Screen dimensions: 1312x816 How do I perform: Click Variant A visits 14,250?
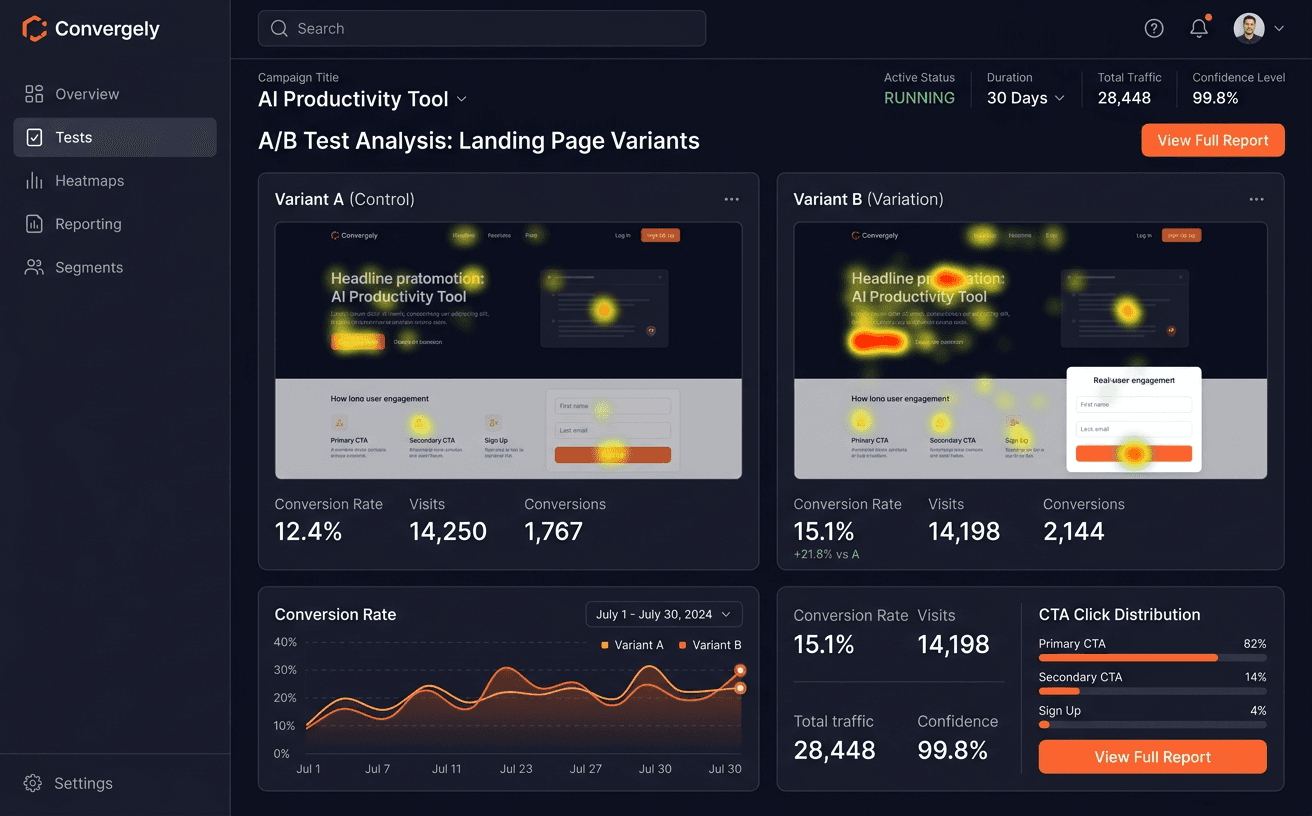[448, 531]
